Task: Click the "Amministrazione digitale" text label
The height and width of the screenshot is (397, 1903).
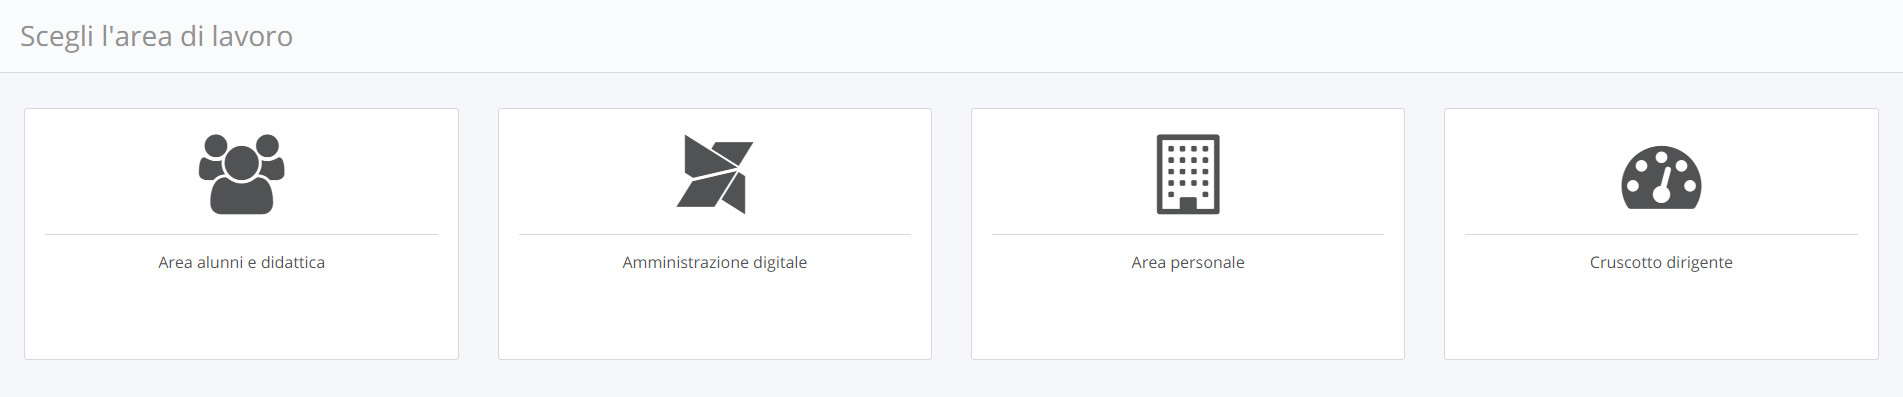Action: (714, 262)
